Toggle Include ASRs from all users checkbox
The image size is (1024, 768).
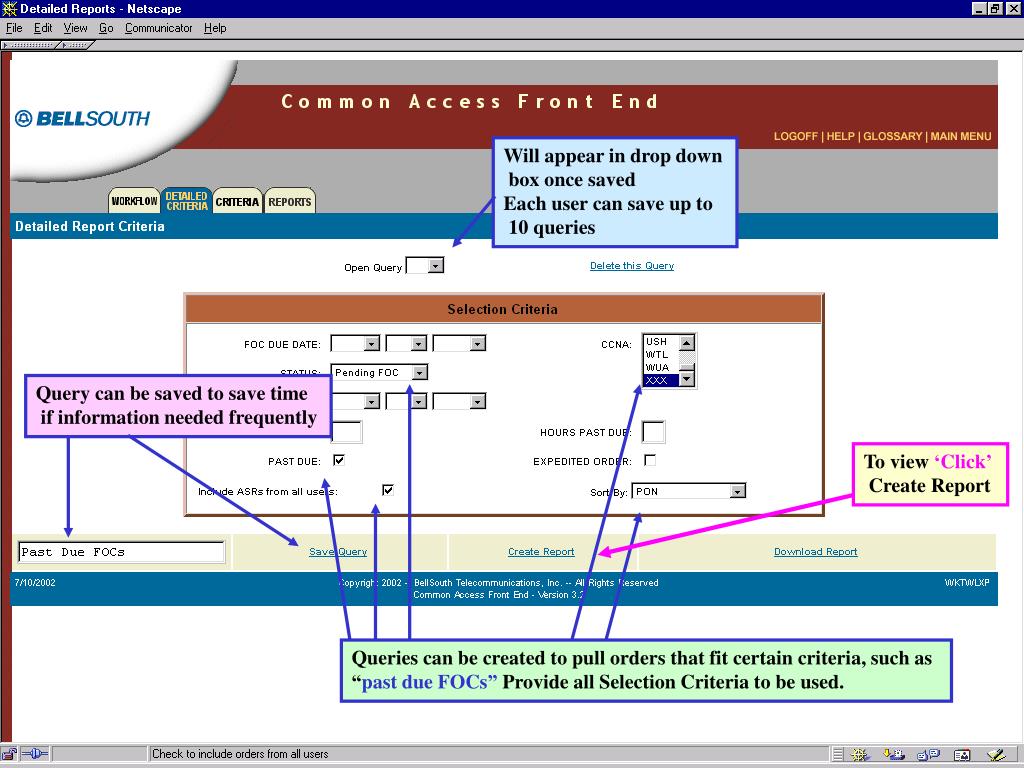388,490
